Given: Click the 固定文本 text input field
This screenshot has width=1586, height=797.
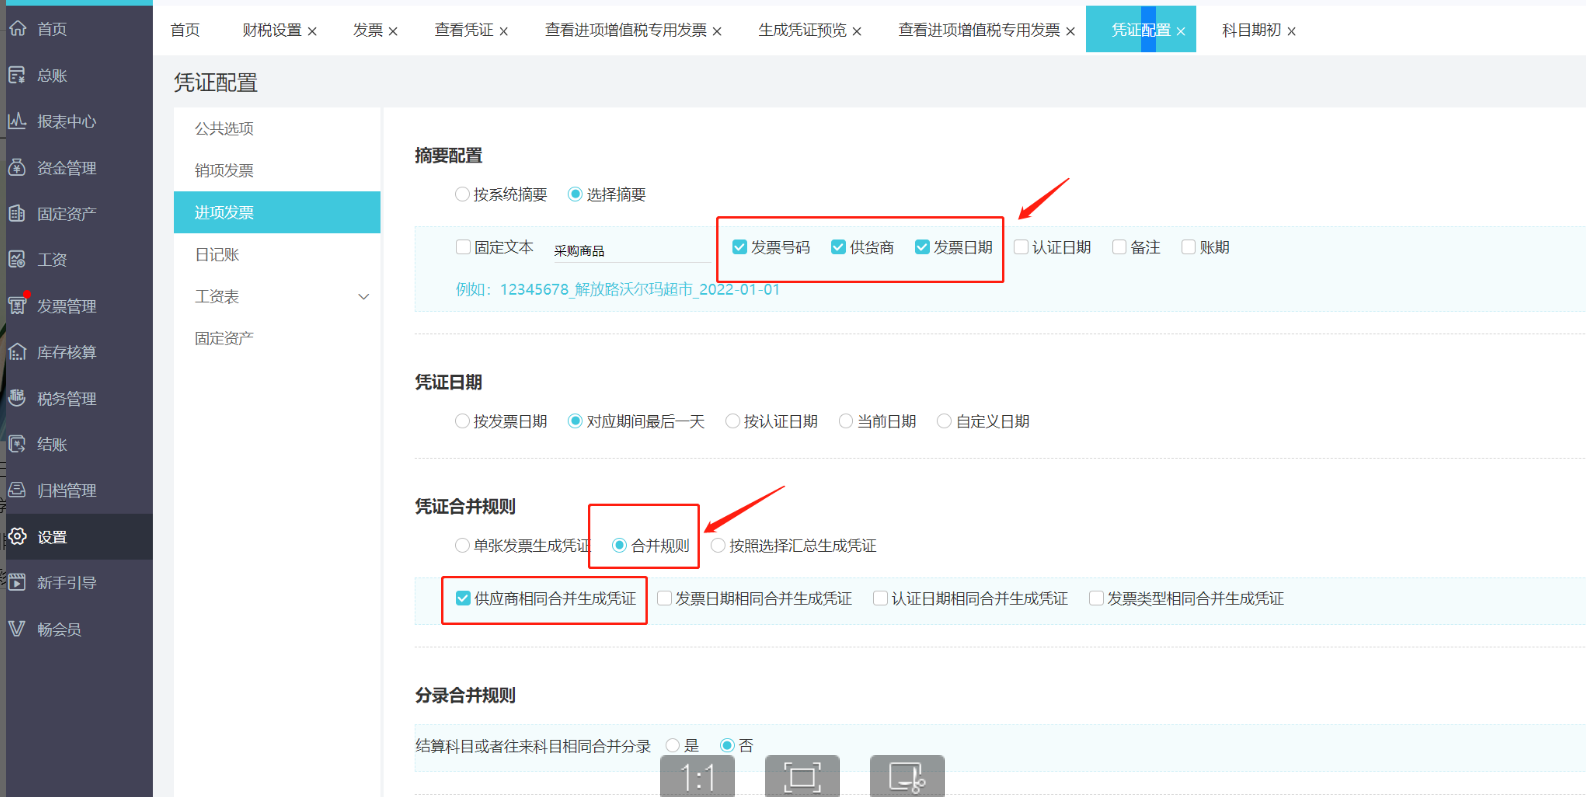Looking at the screenshot, I should (630, 250).
